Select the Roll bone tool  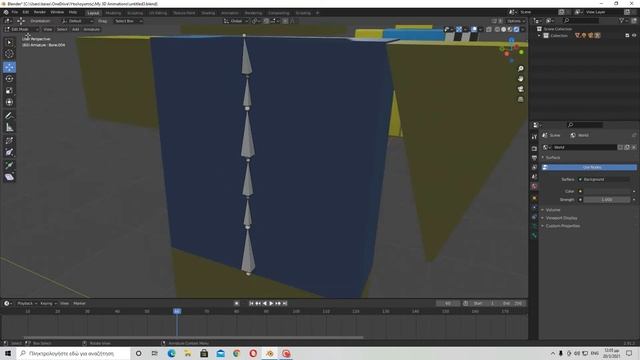(x=9, y=141)
